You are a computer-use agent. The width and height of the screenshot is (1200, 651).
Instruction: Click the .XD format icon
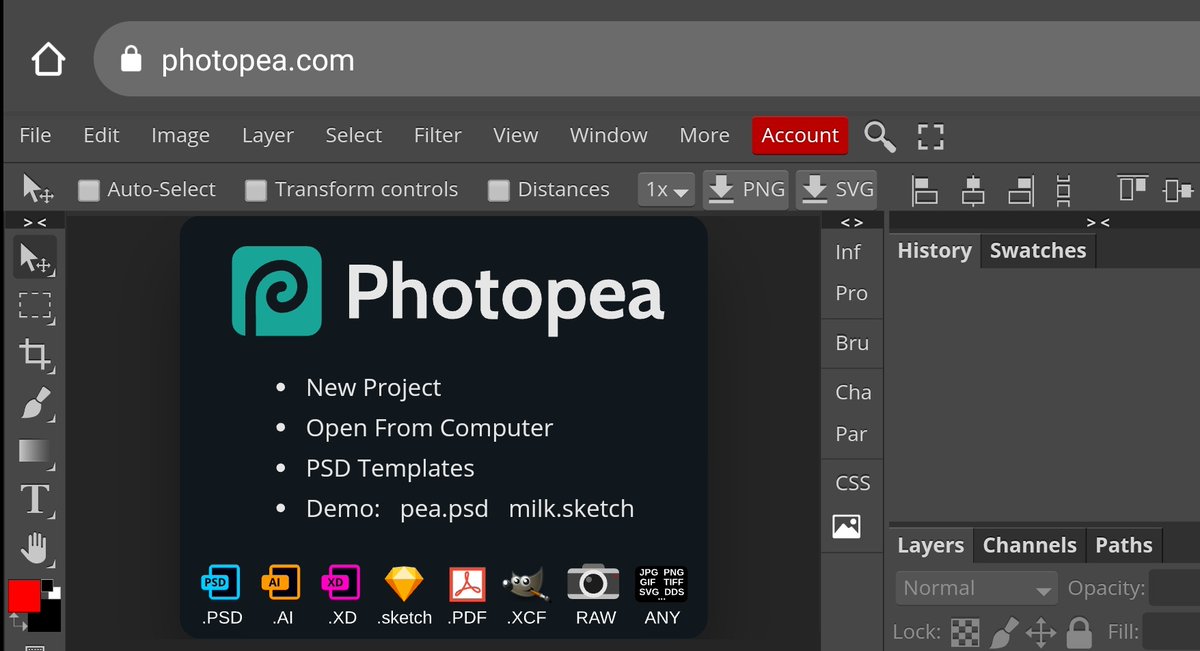341,582
